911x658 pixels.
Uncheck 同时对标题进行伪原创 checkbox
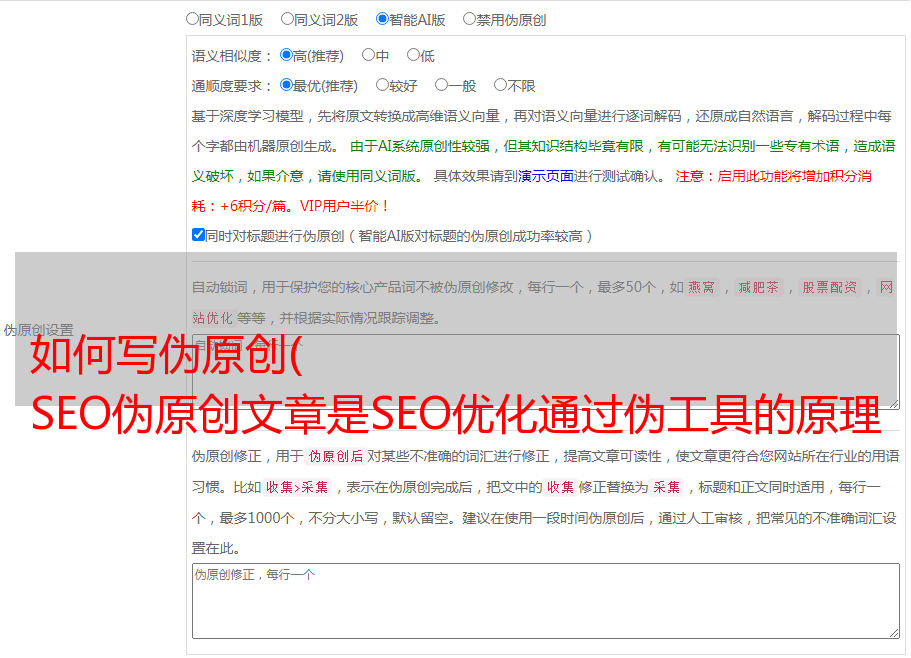(198, 236)
